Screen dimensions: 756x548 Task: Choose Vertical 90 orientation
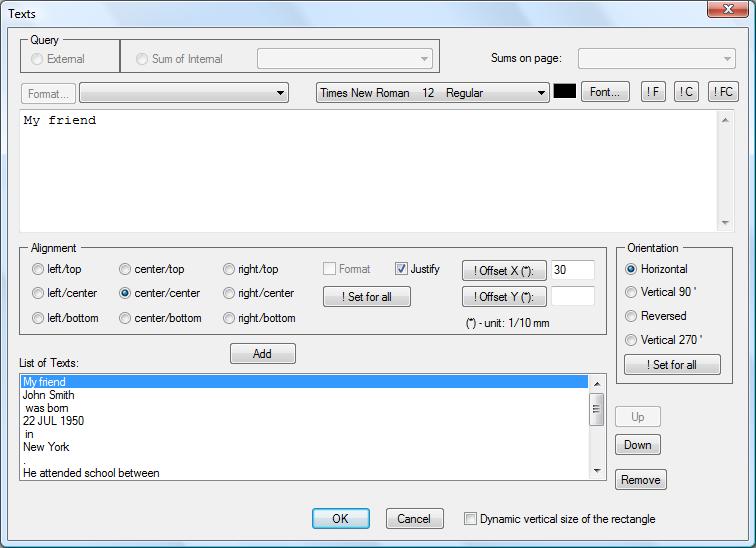point(631,292)
